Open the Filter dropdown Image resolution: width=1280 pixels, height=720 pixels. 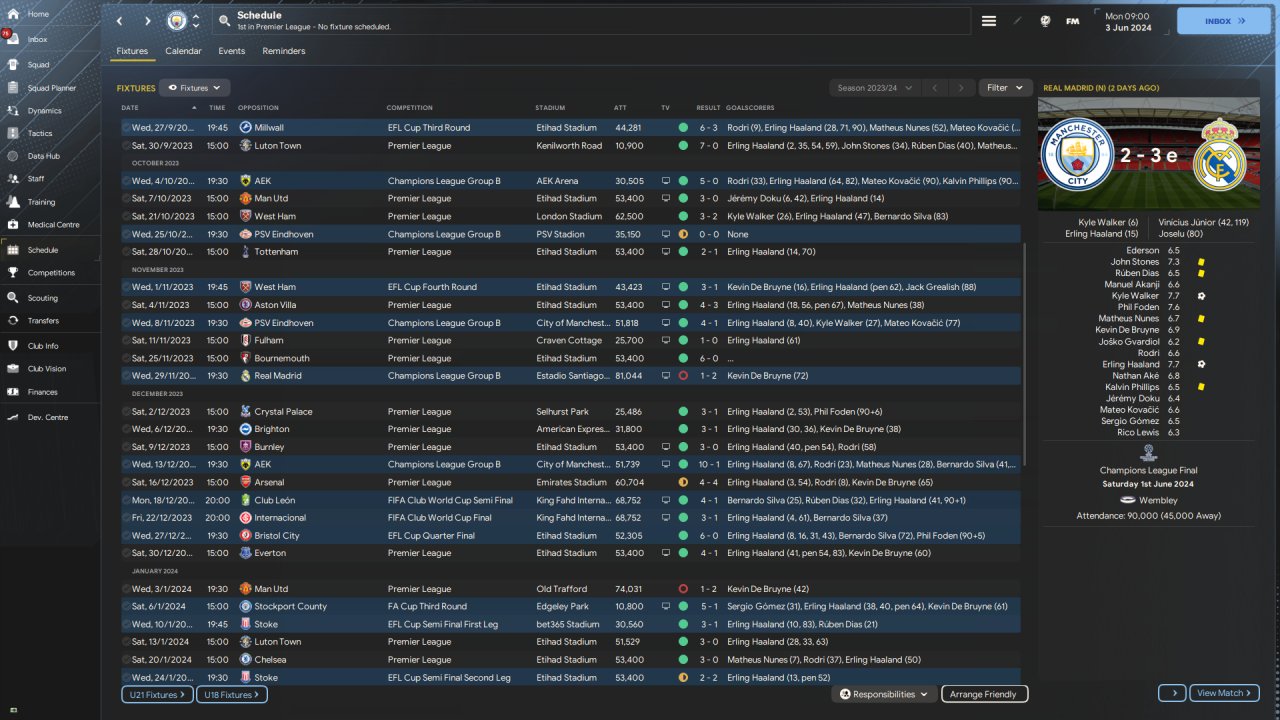click(1005, 88)
